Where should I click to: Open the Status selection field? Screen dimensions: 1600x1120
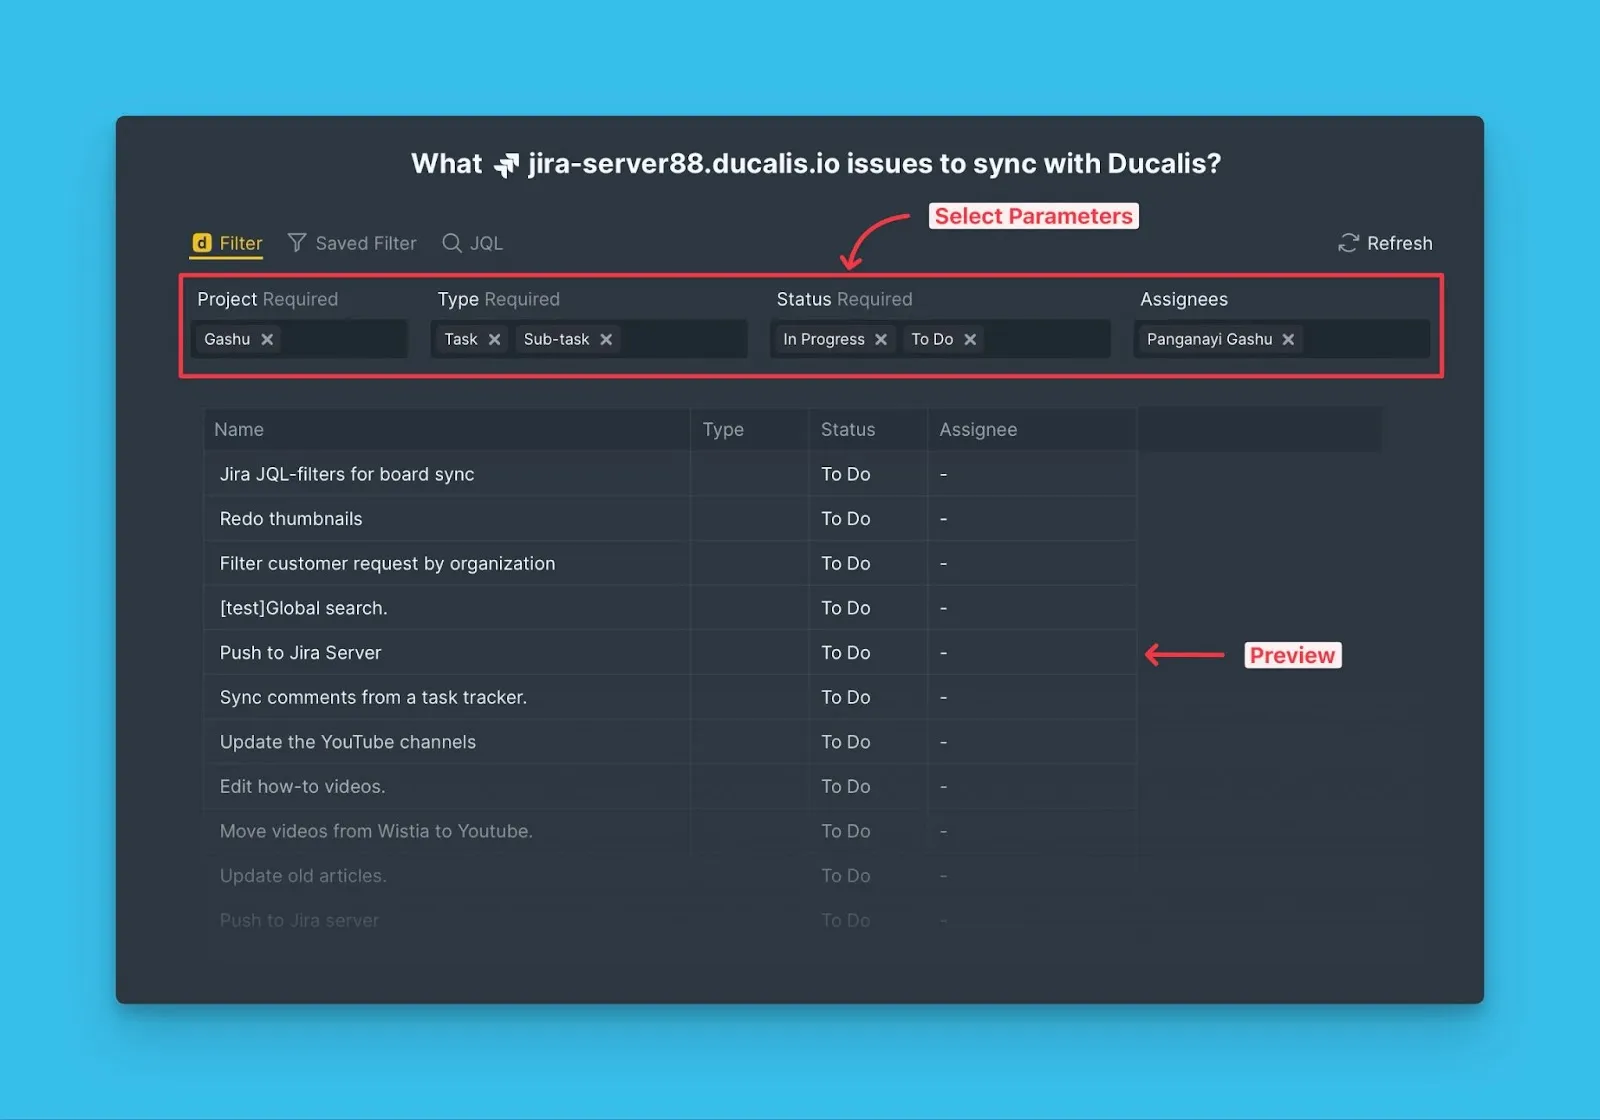[x=1045, y=340]
